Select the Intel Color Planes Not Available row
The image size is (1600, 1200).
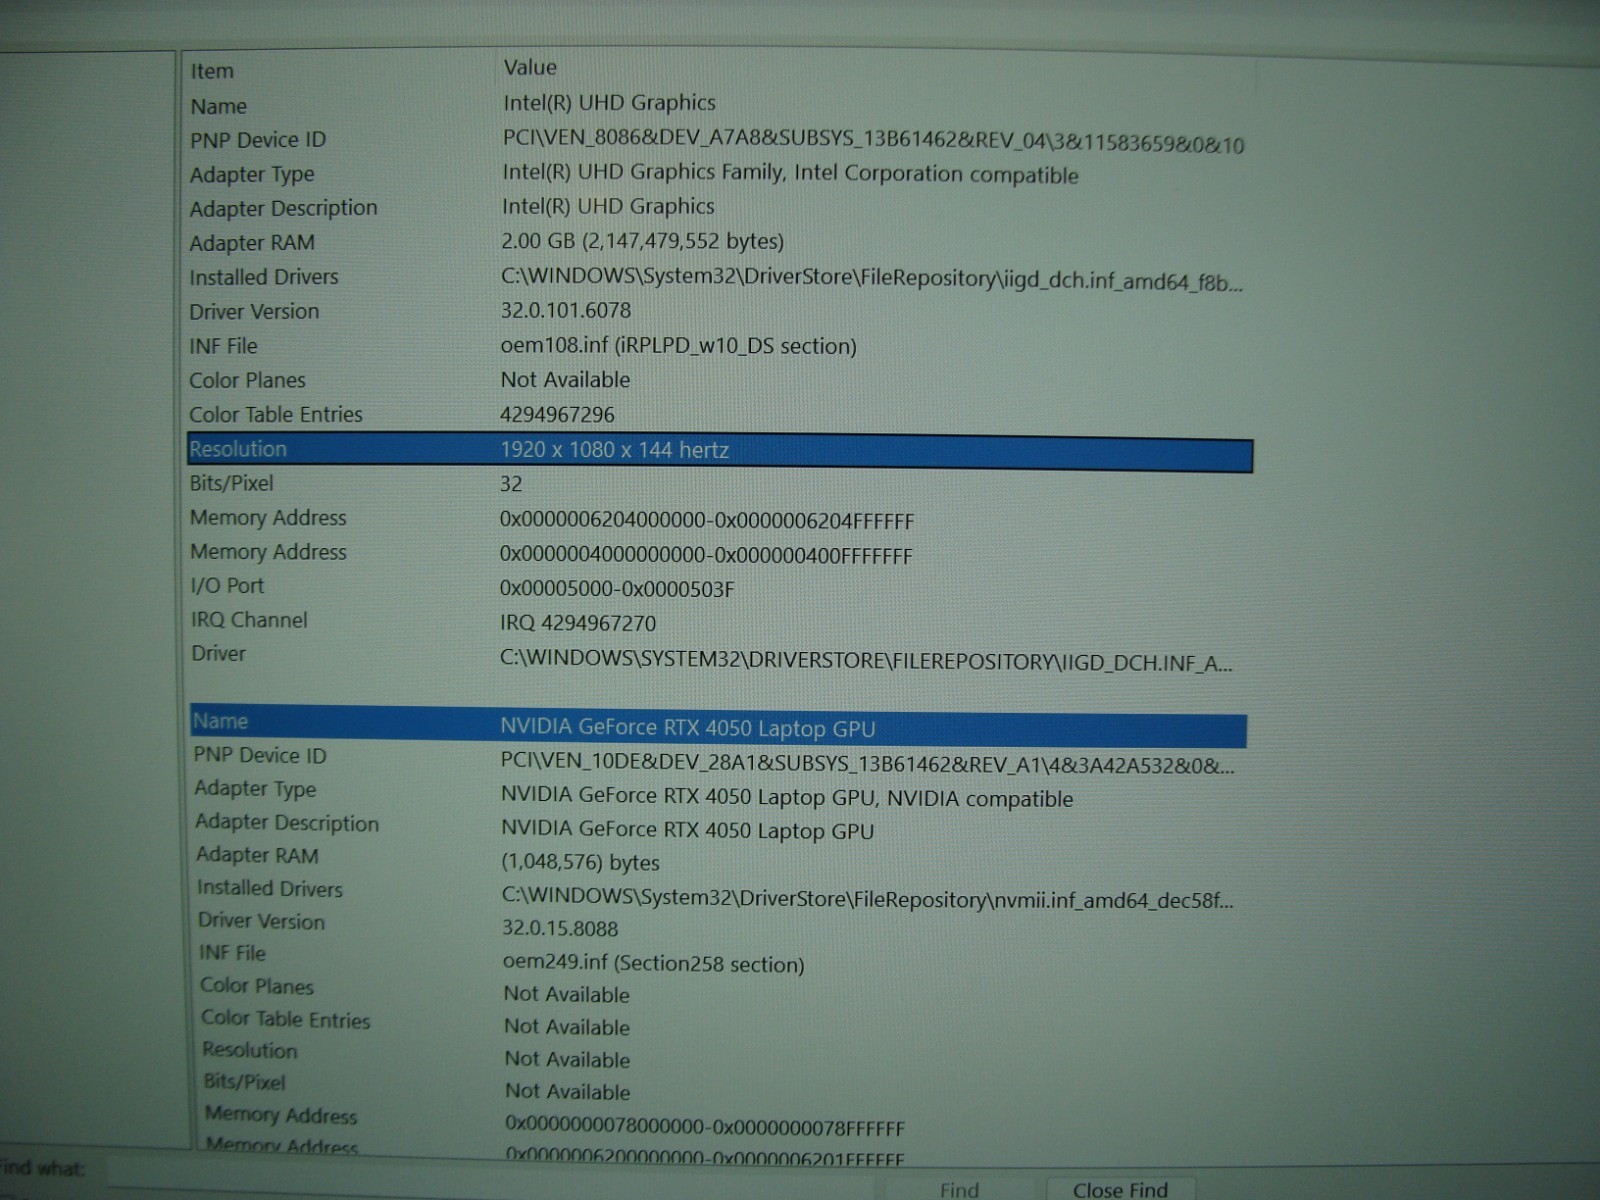pyautogui.click(x=718, y=380)
